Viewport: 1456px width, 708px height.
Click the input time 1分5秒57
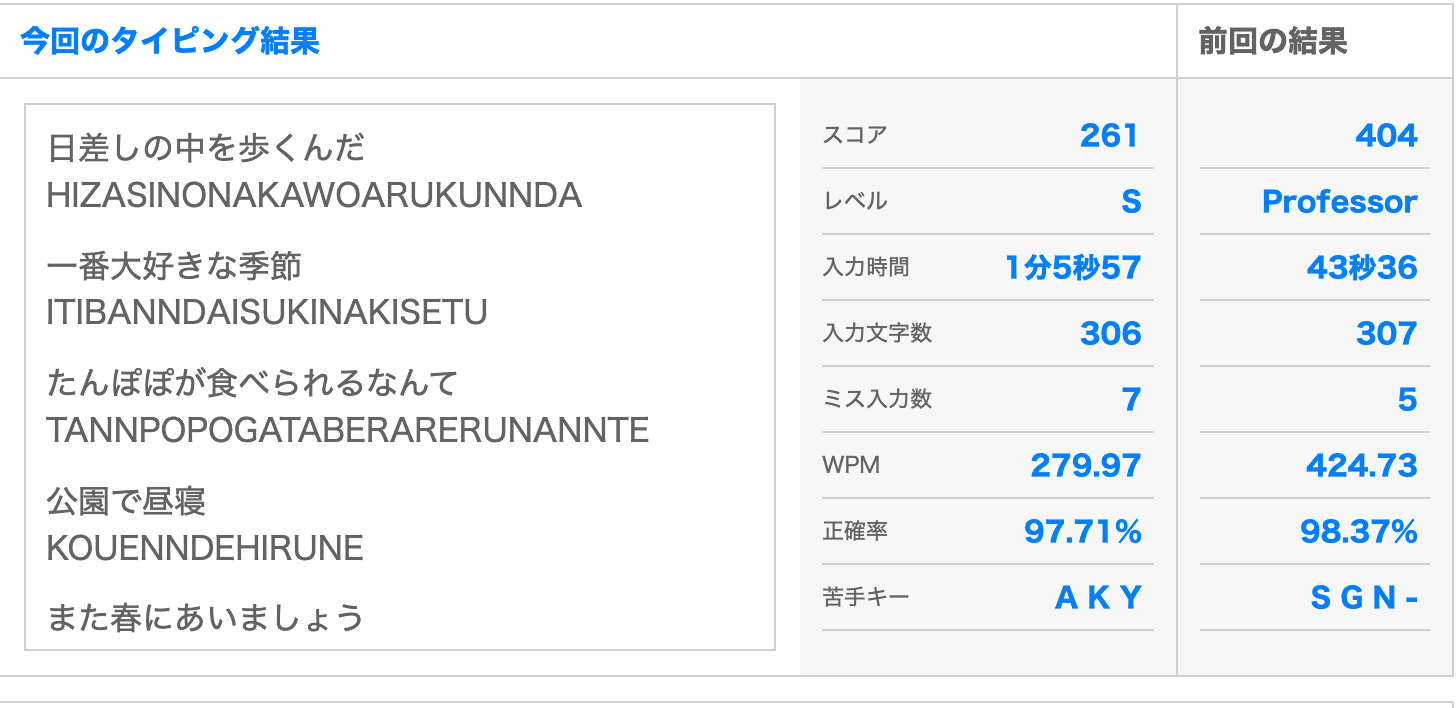coord(1073,267)
